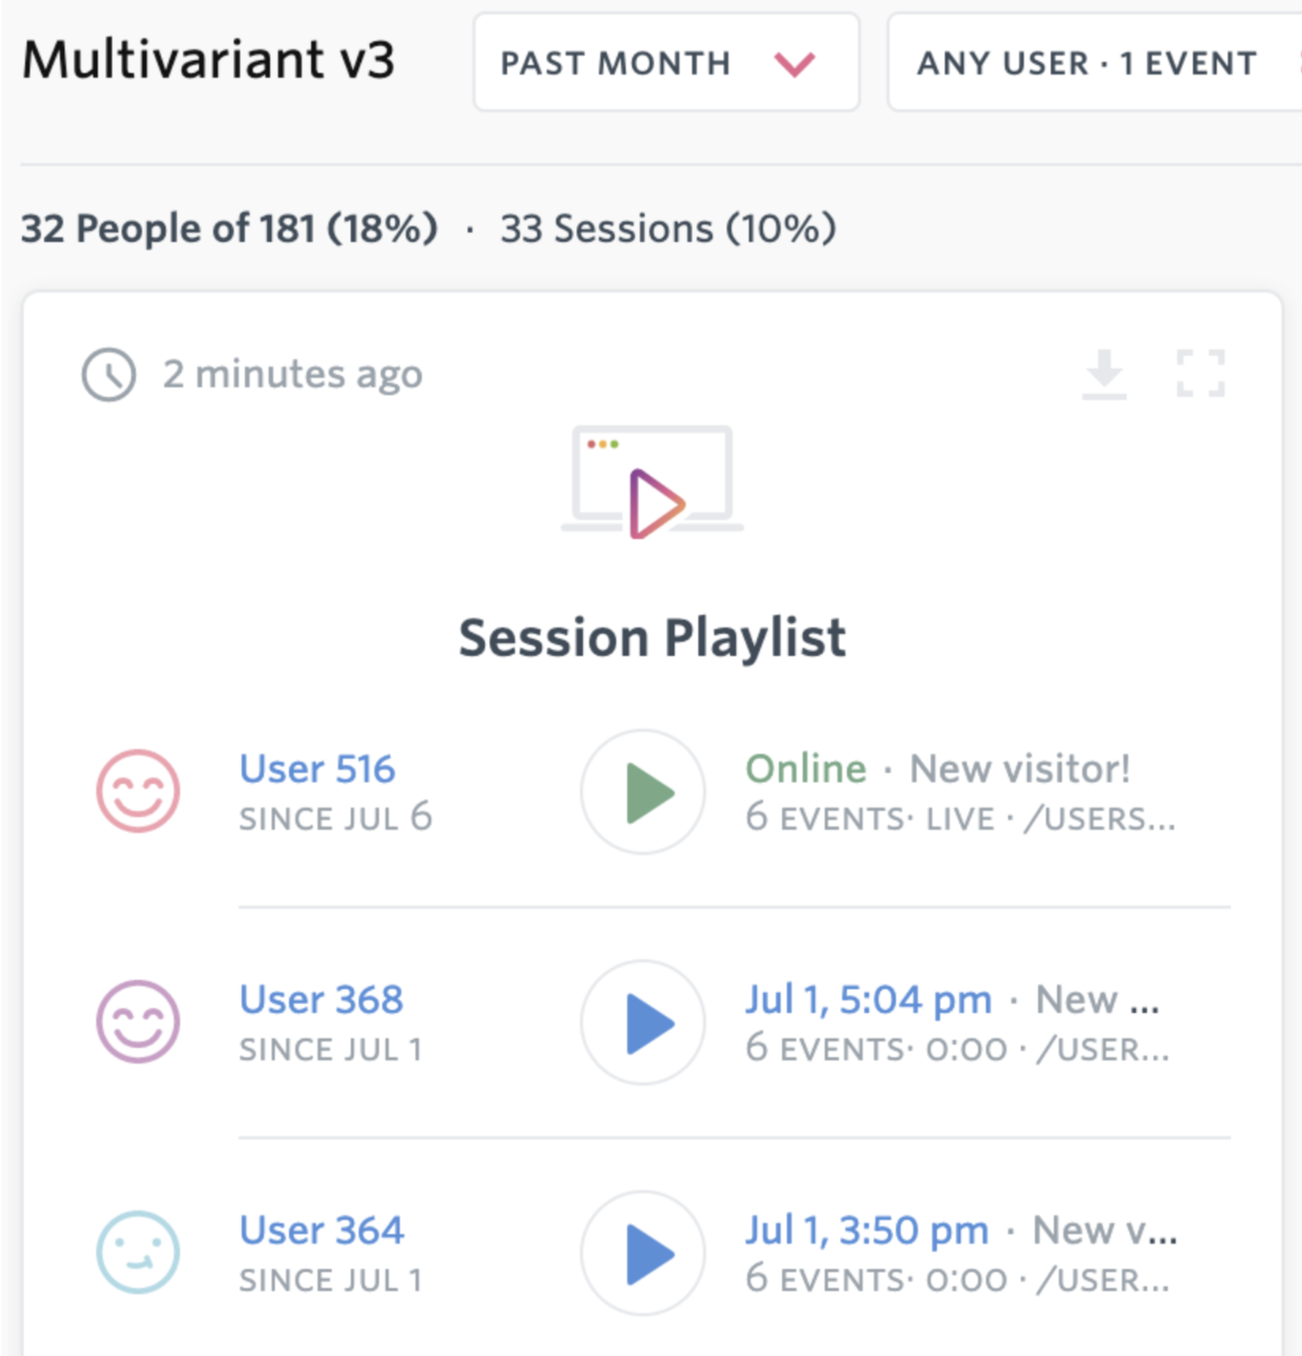
Task: Click the pink chevron in PAST MONTH
Action: point(795,65)
